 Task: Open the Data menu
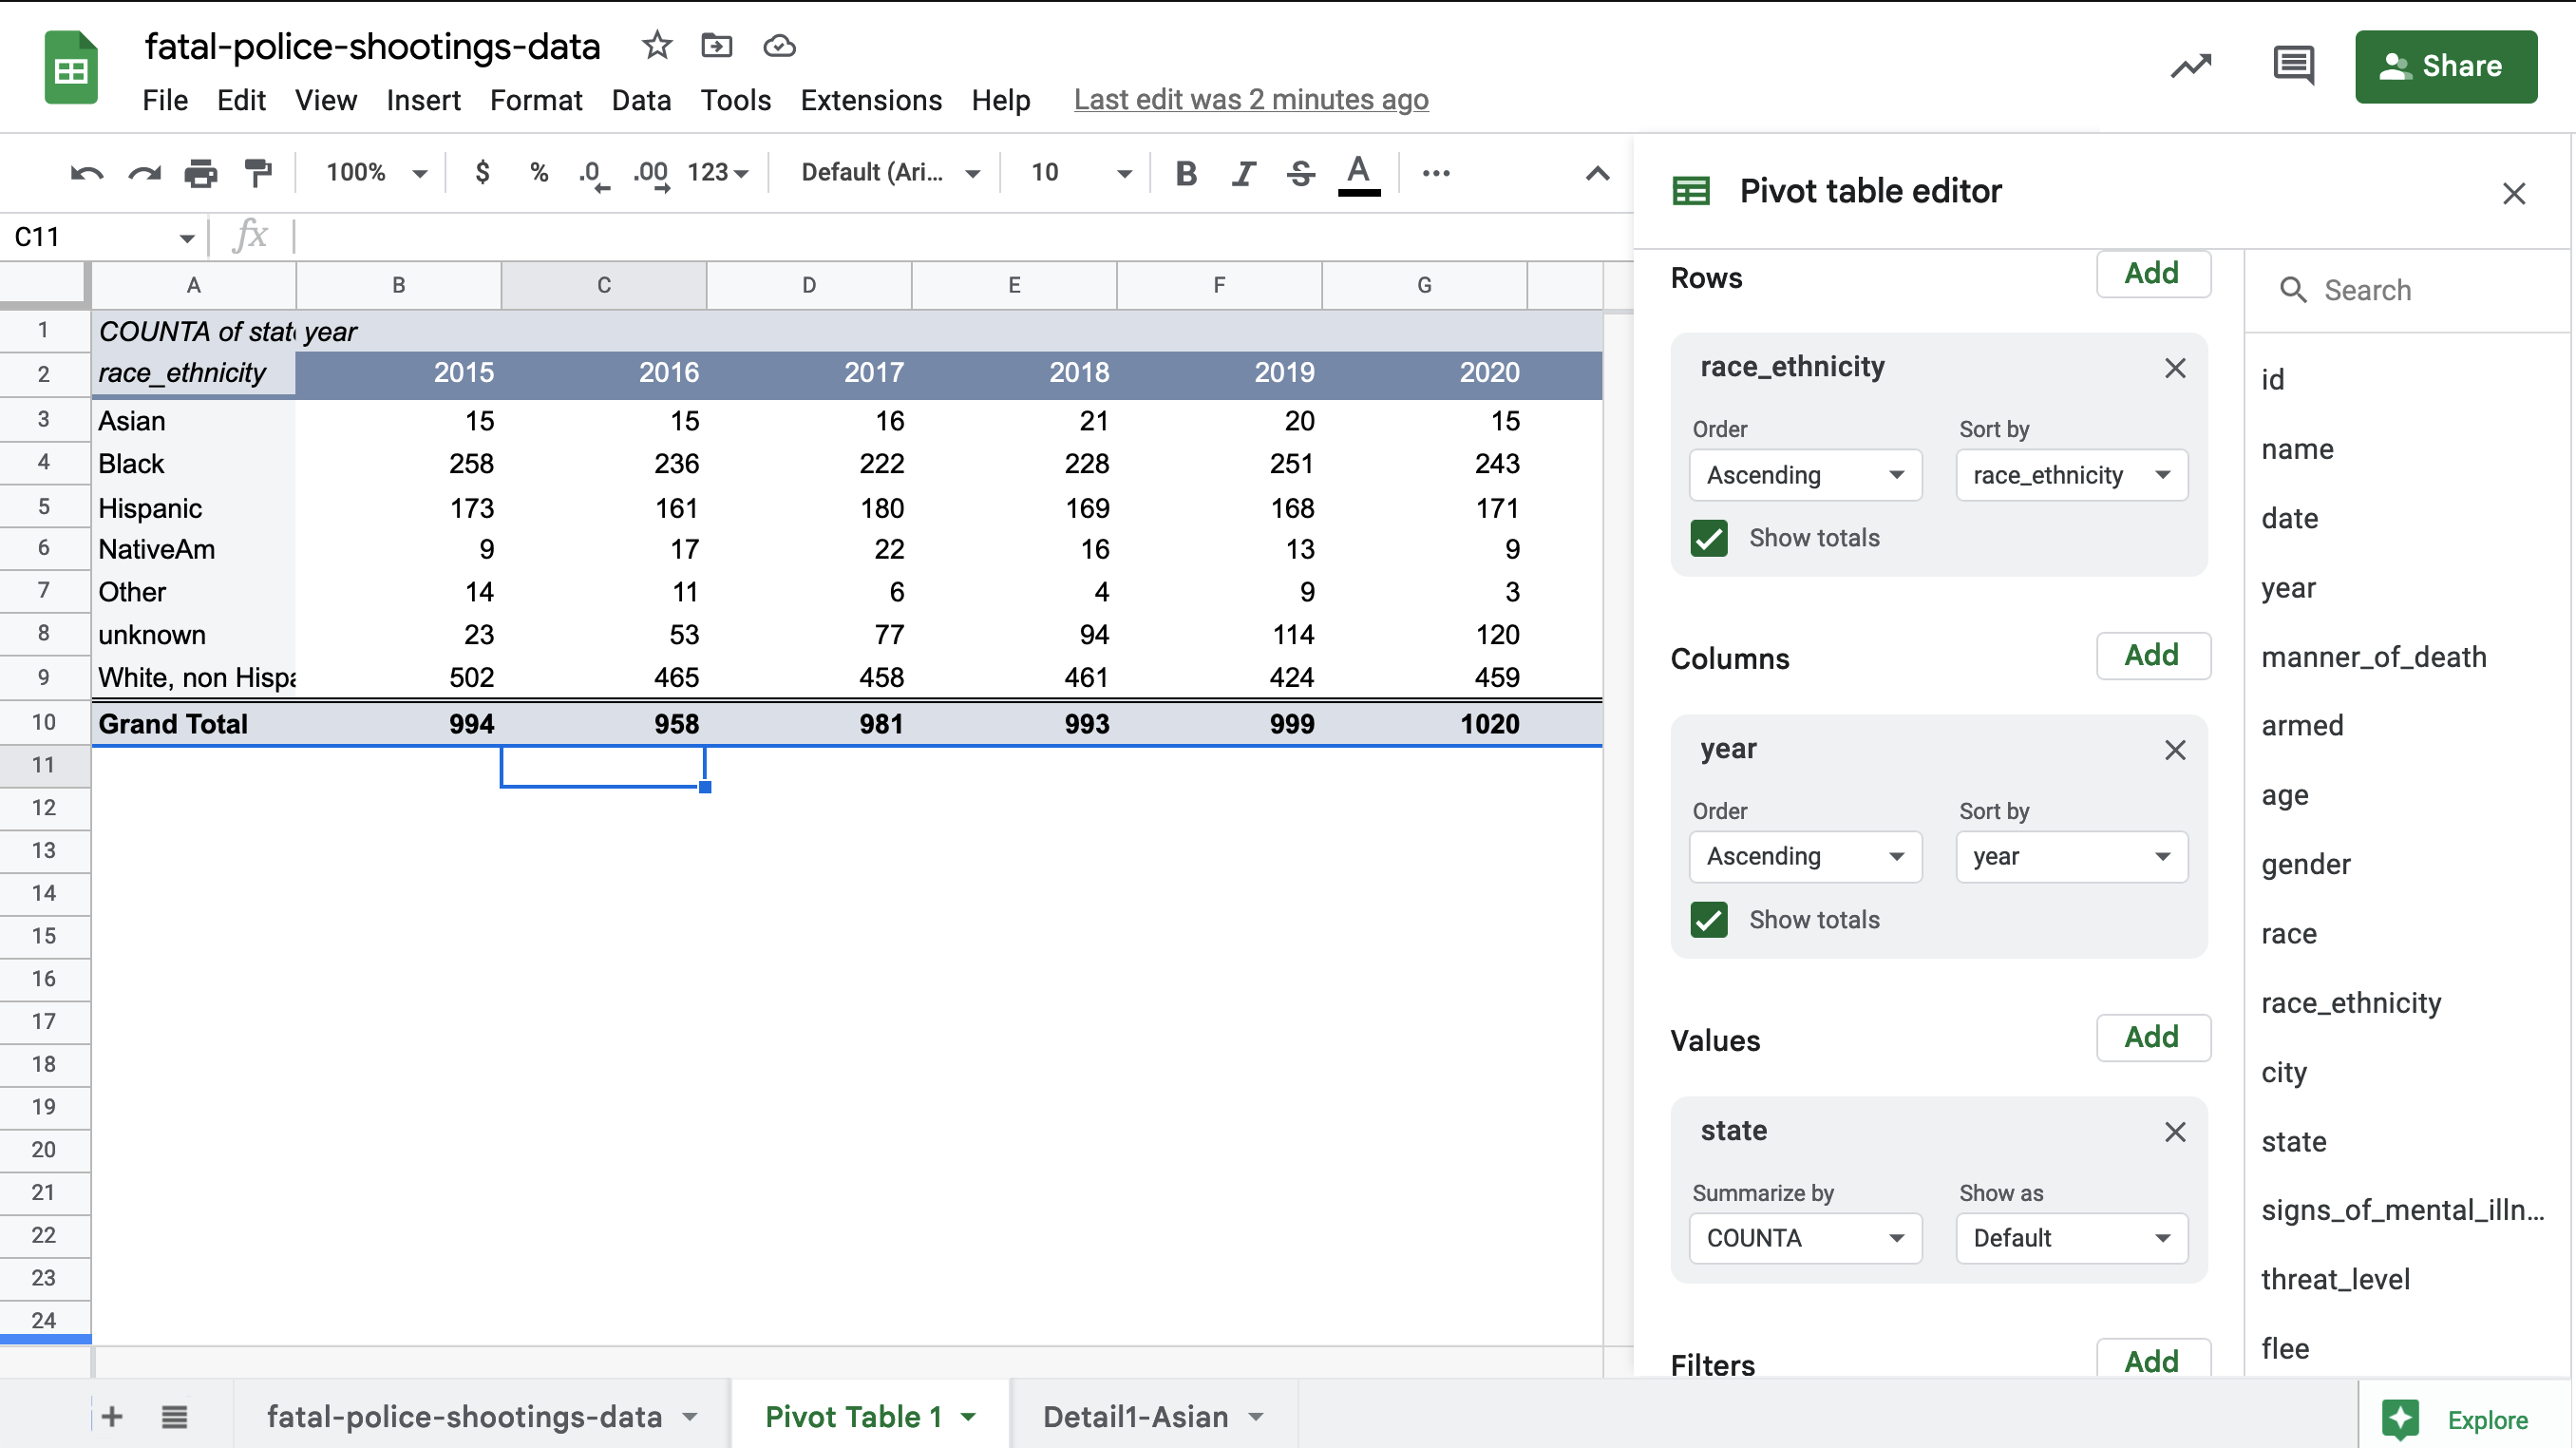[x=641, y=100]
